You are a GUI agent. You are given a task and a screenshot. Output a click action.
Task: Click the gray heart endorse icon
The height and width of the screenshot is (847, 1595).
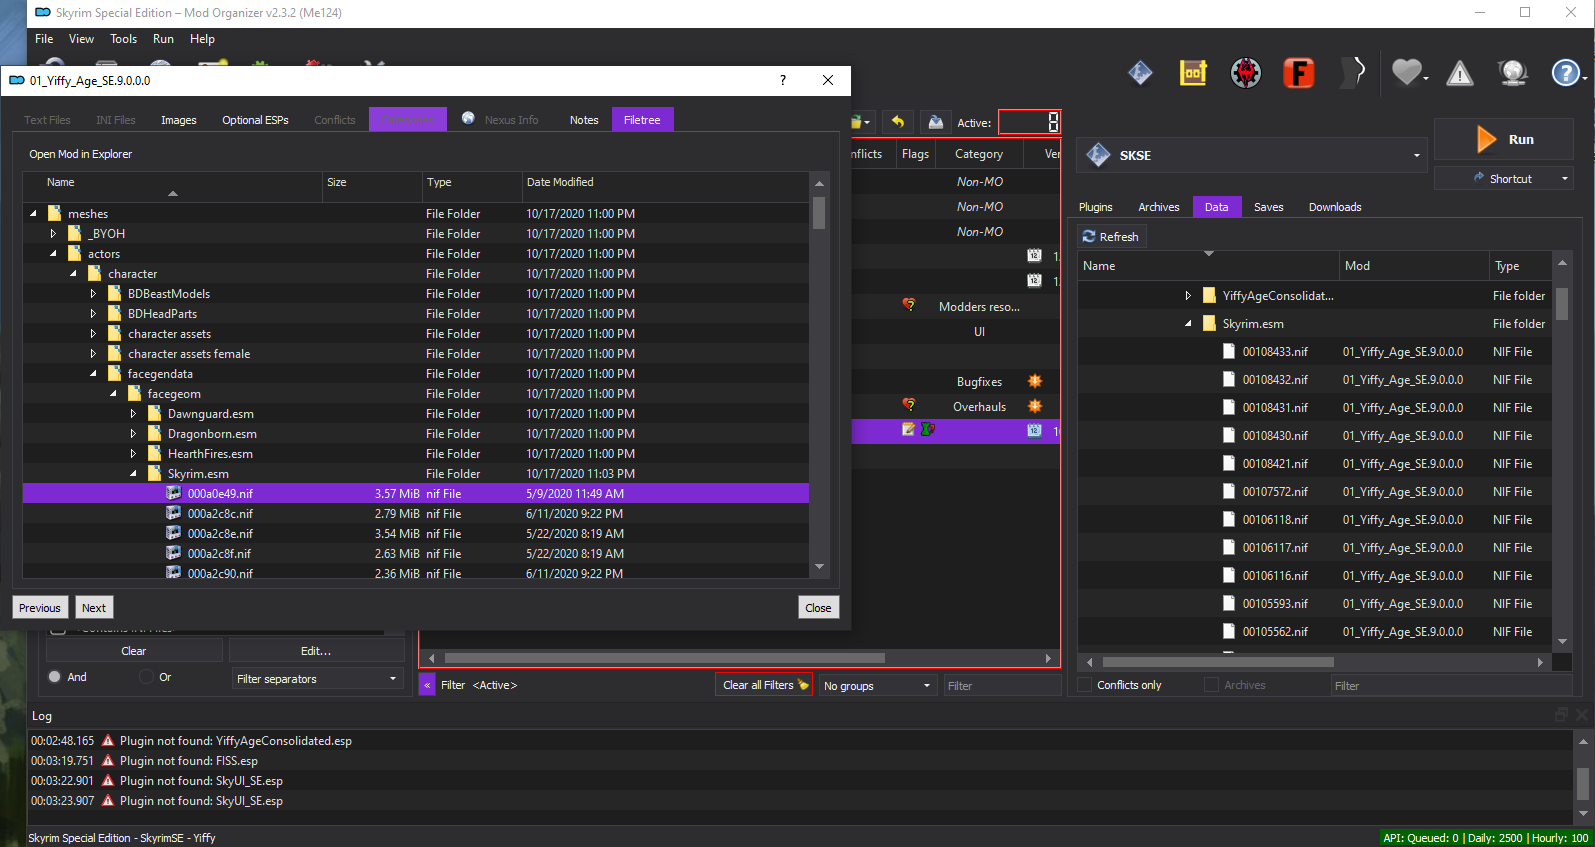pos(1408,73)
